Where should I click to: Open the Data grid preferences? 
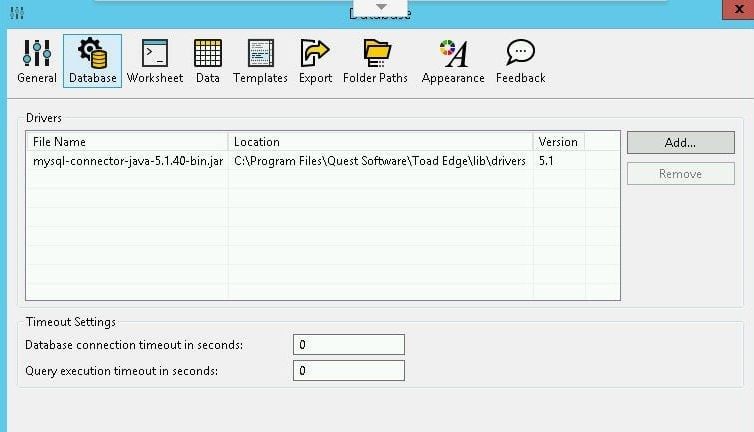(208, 61)
